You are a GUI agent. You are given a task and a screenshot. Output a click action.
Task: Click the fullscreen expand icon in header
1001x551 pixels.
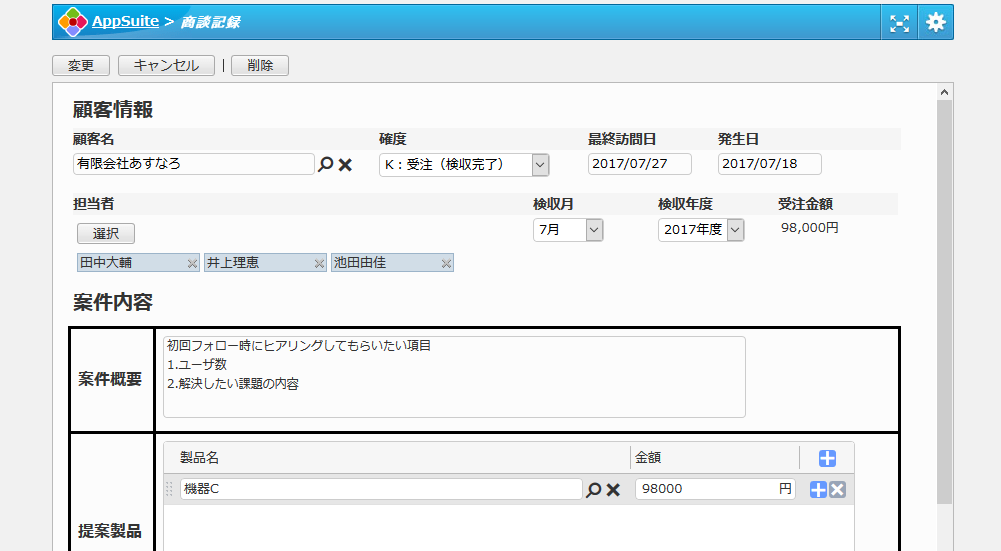(x=899, y=22)
